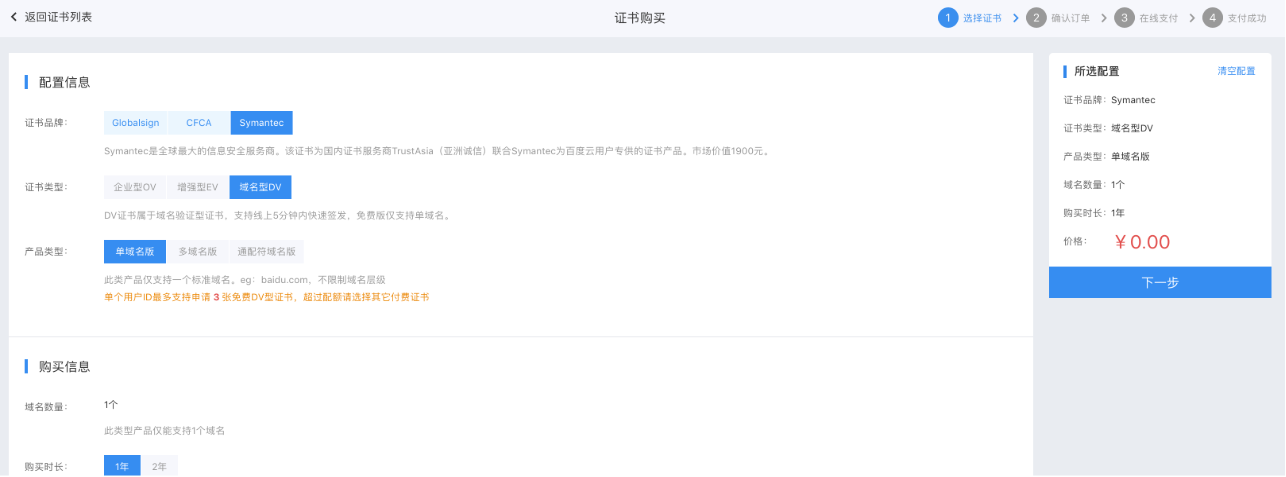
Task: Select 单域名版 product type
Action: click(x=134, y=252)
